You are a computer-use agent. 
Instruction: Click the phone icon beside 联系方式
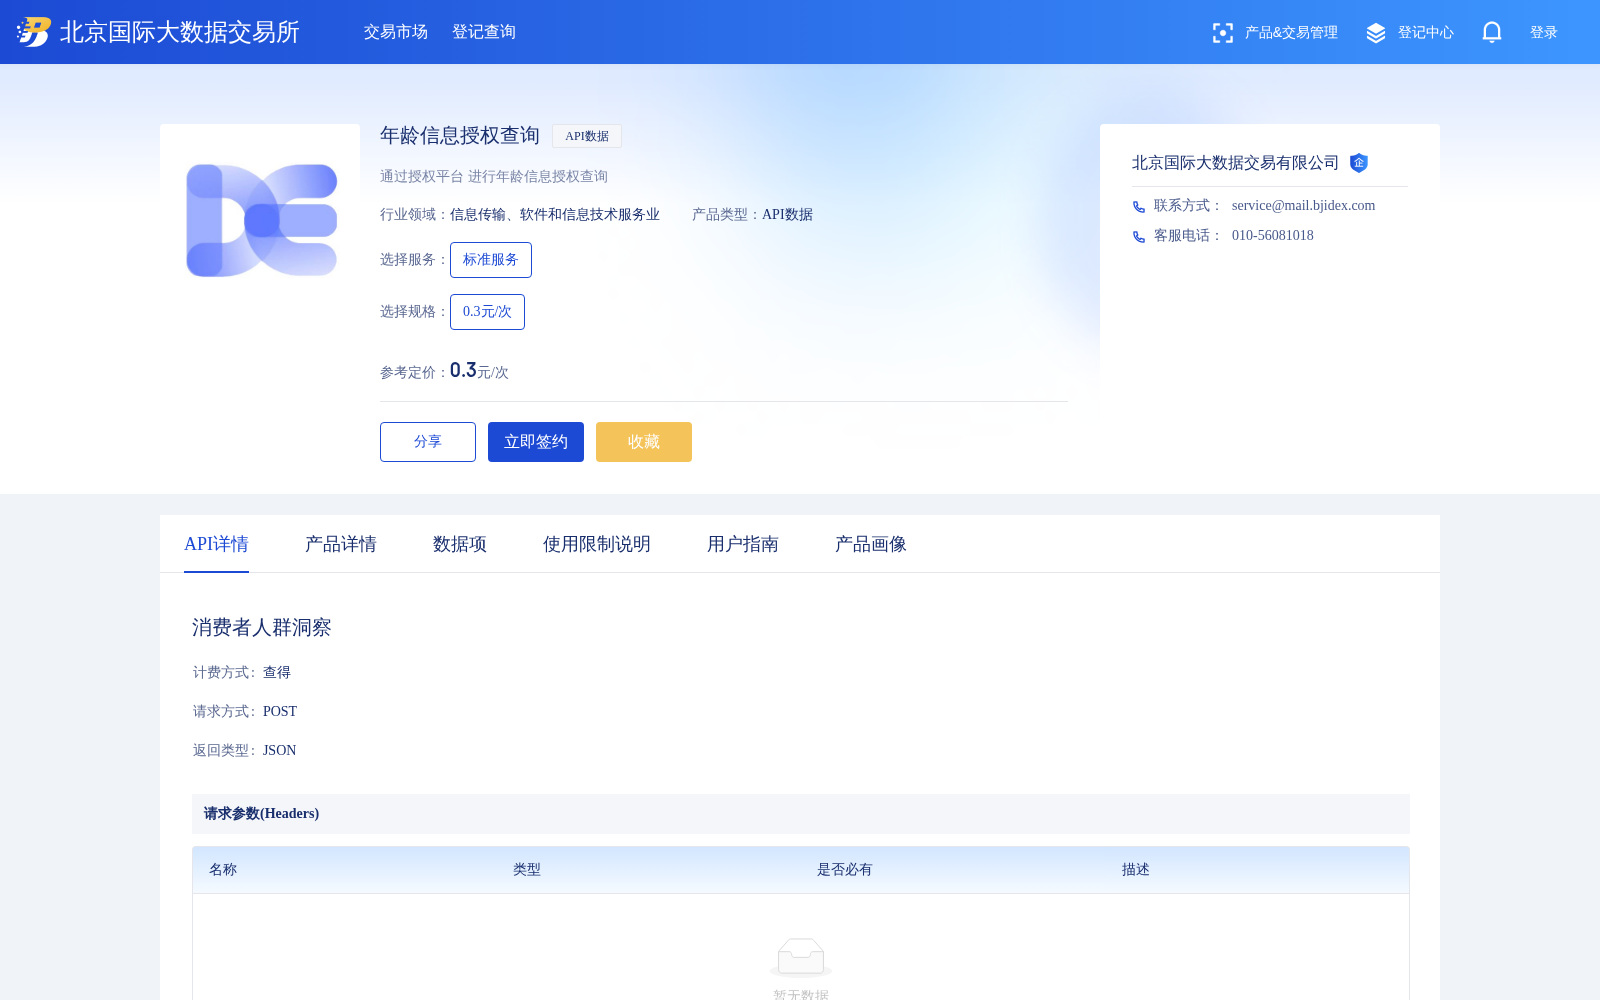(x=1139, y=207)
